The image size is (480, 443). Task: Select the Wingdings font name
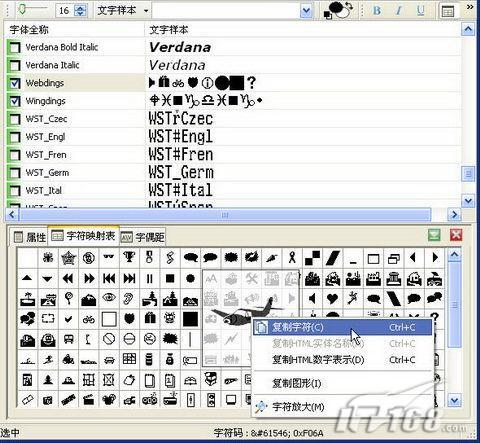click(x=46, y=101)
